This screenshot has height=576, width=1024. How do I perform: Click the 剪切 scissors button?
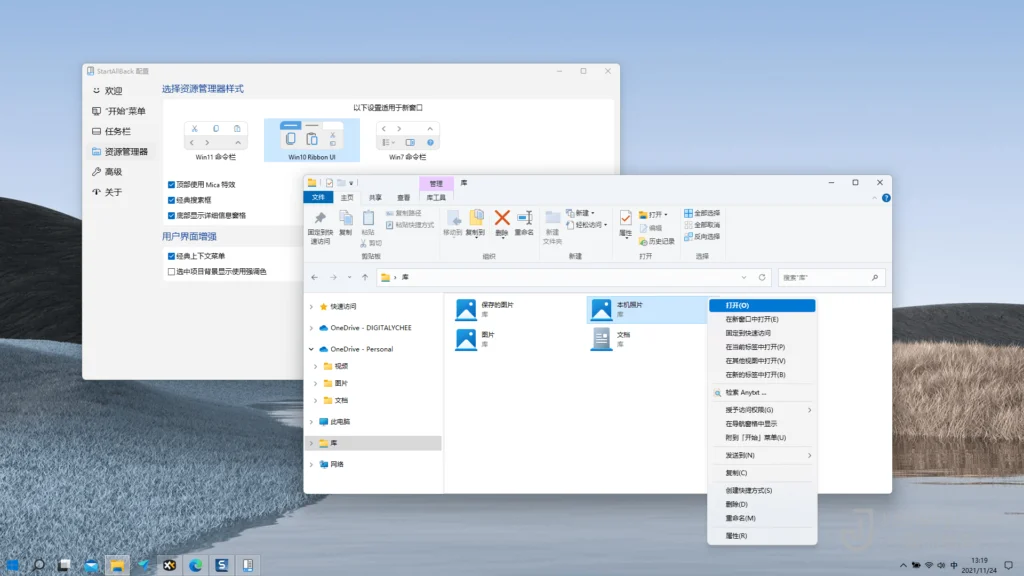(371, 243)
